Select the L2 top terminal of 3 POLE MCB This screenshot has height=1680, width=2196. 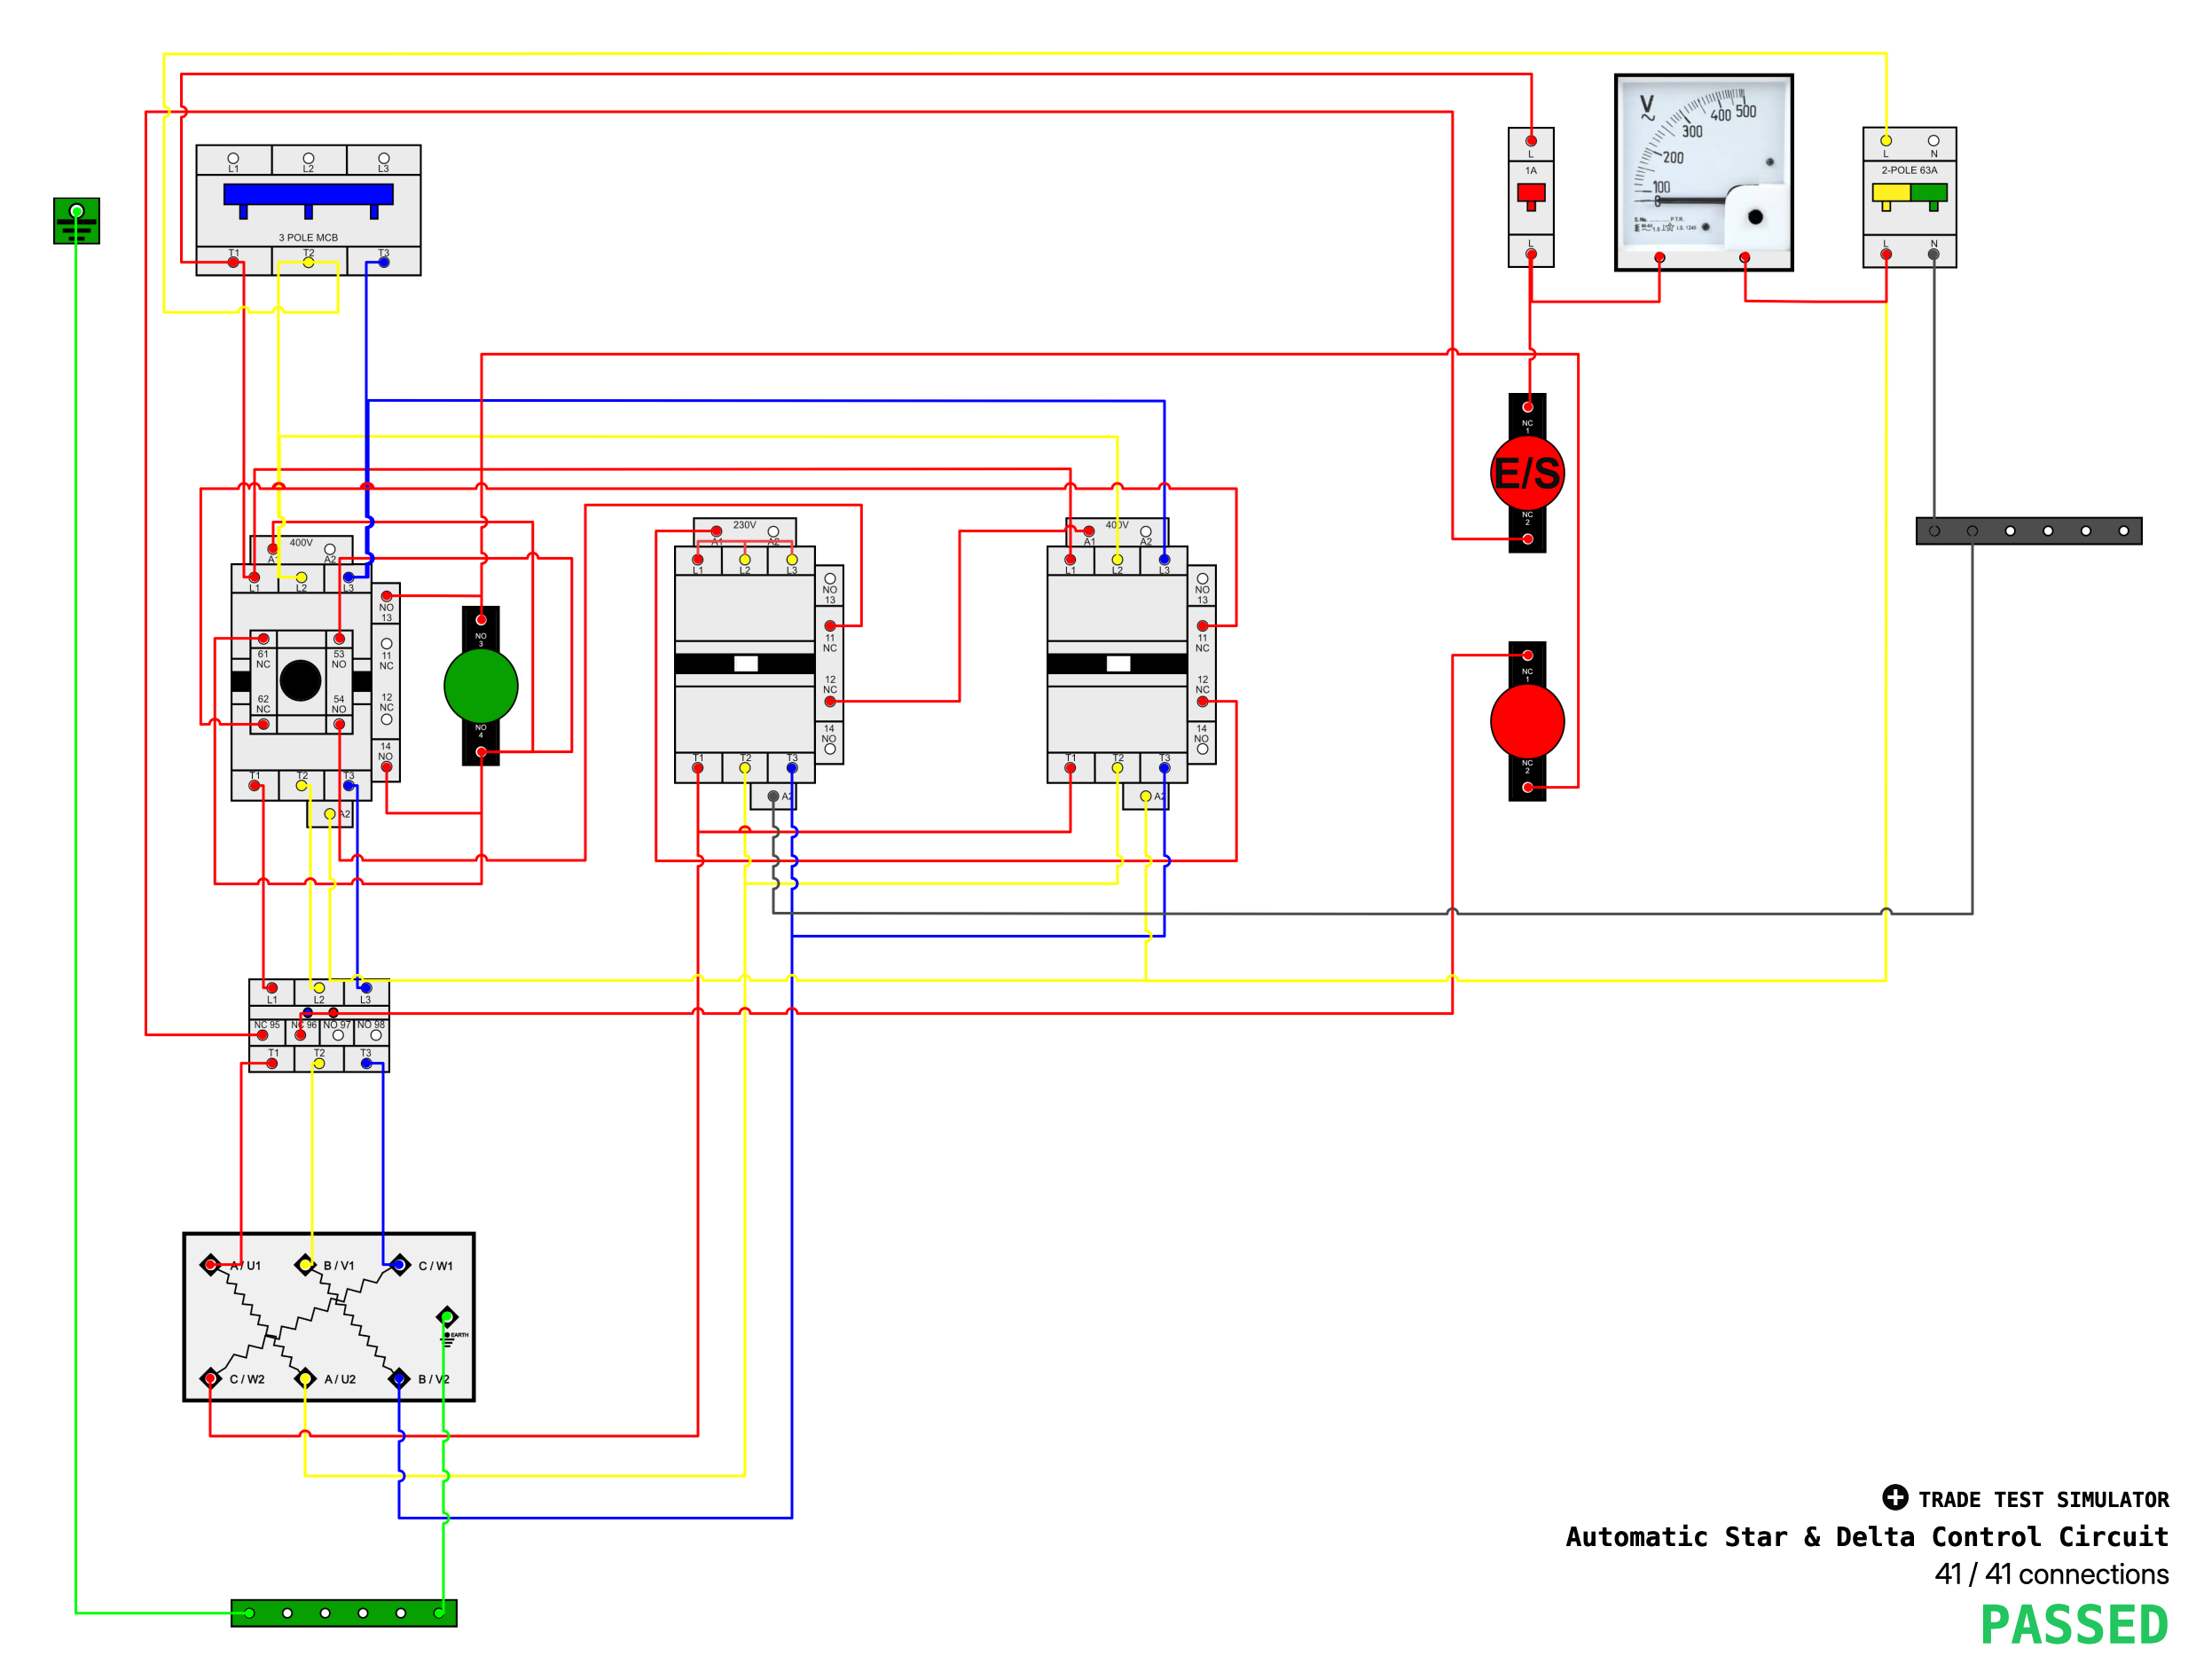click(x=308, y=158)
